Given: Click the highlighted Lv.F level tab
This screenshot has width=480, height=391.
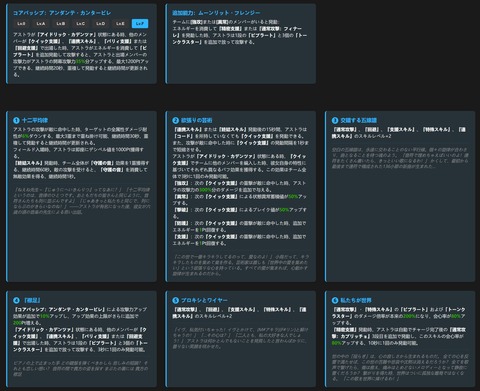Looking at the screenshot, I should [140, 24].
